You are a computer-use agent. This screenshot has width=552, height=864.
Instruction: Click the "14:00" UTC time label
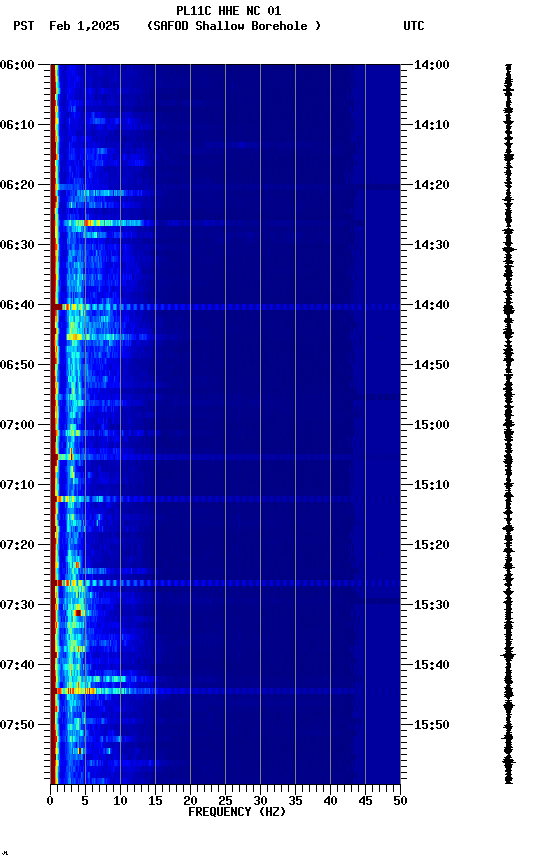(x=432, y=65)
